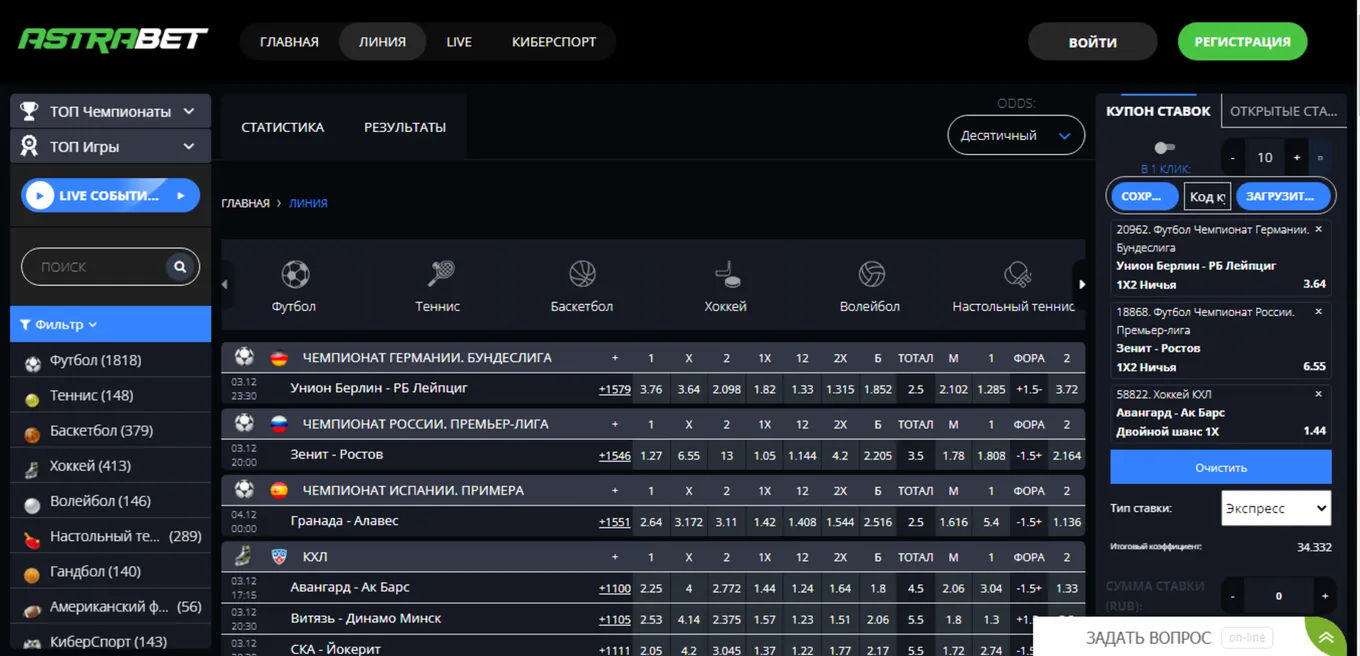Viewport: 1360px width, 656px height.
Task: Decrease one-click amount with minus
Action: [1233, 158]
